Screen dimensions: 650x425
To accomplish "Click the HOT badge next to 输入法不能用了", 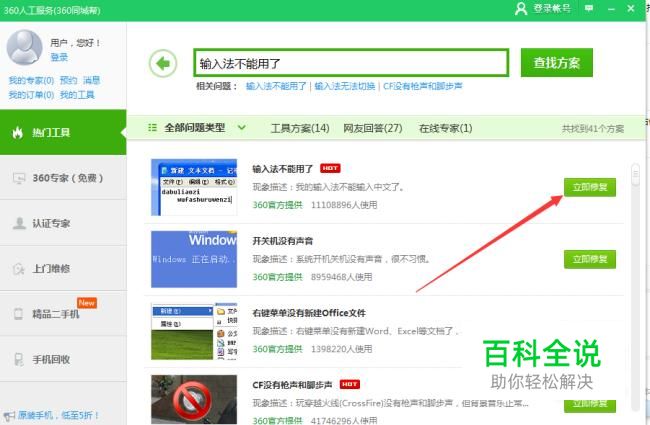I will pyautogui.click(x=330, y=168).
